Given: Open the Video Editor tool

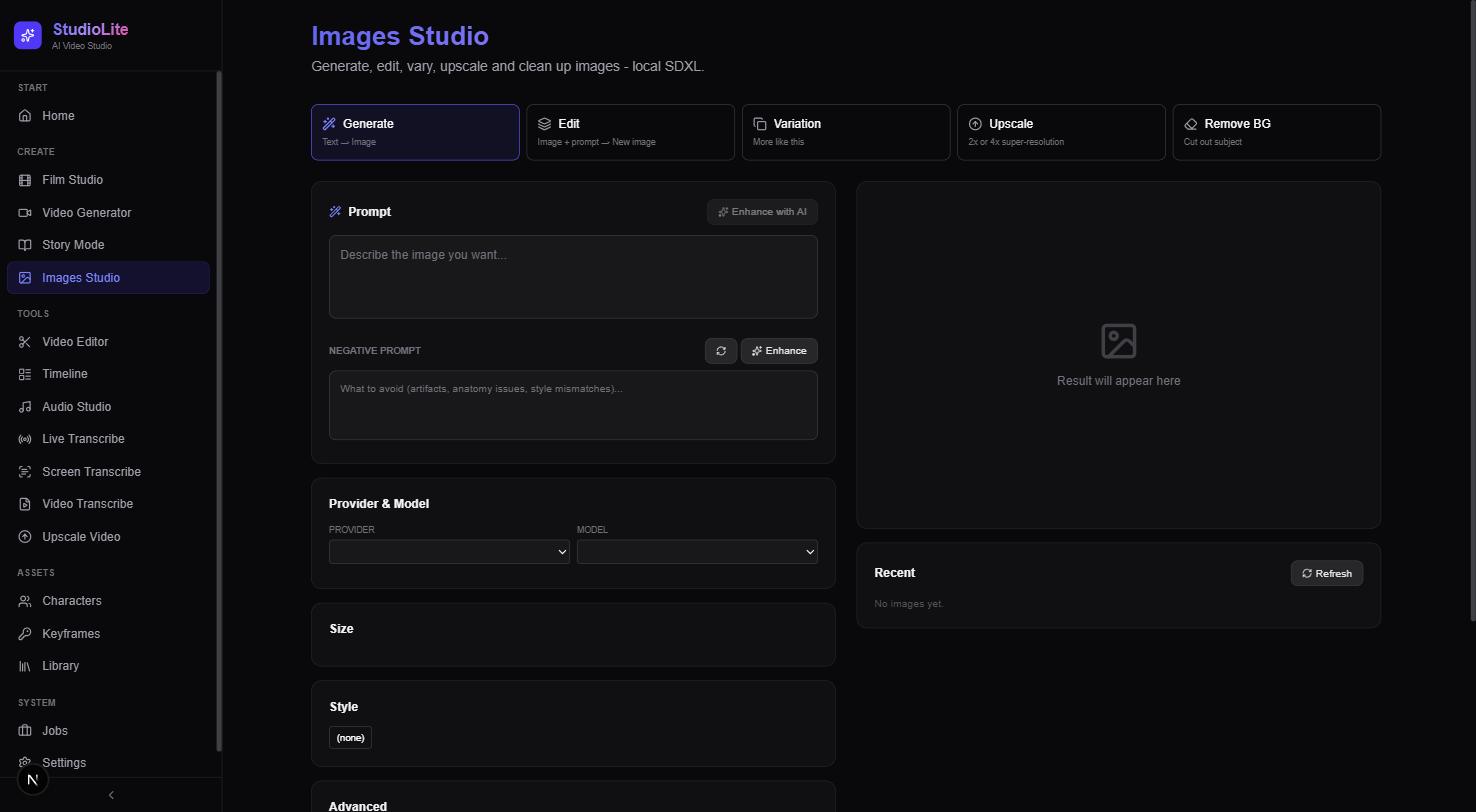Looking at the screenshot, I should [108, 342].
